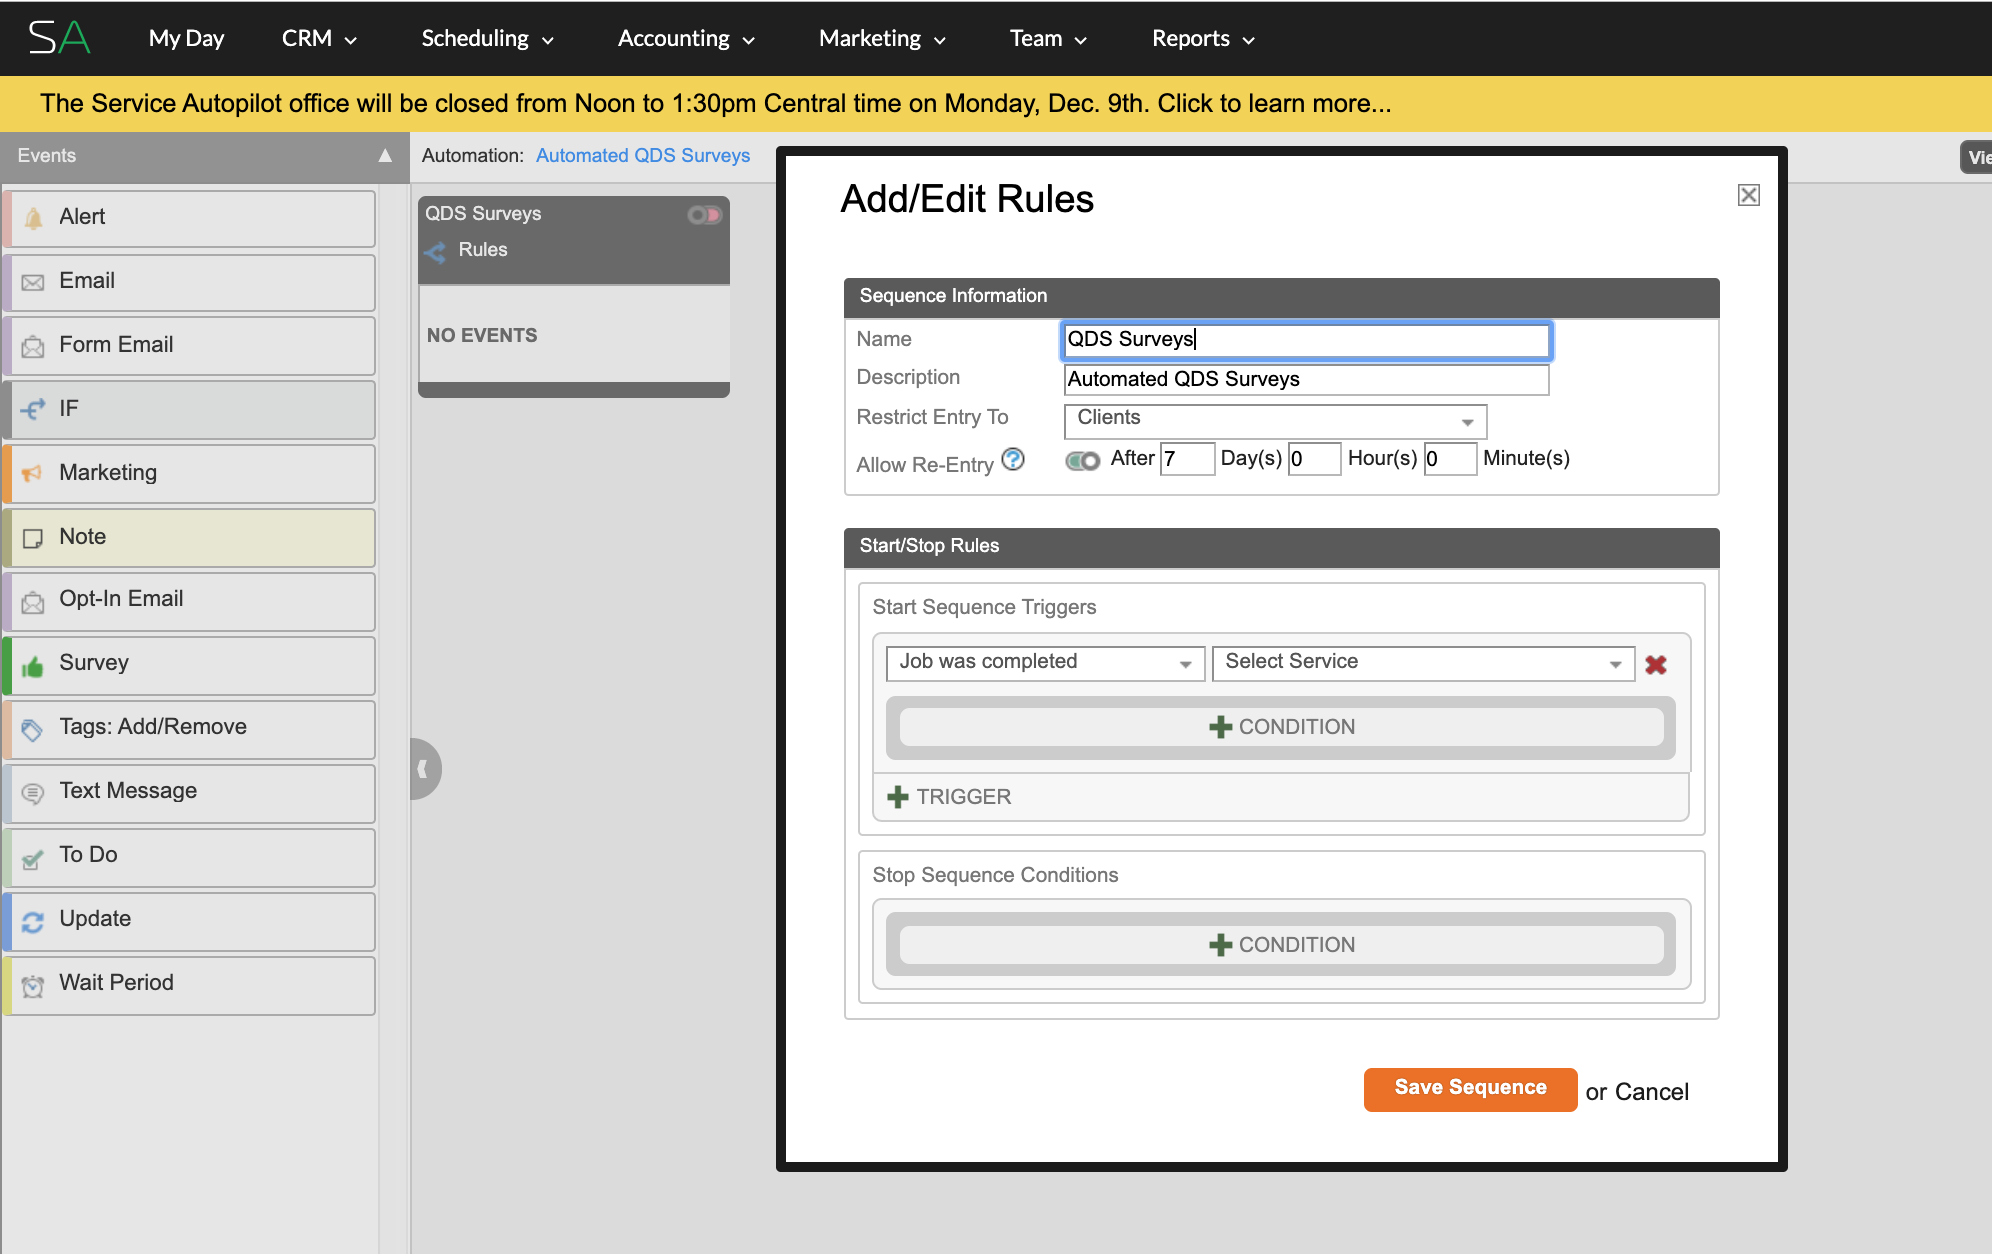
Task: Delete trigger with red X icon
Action: (x=1656, y=665)
